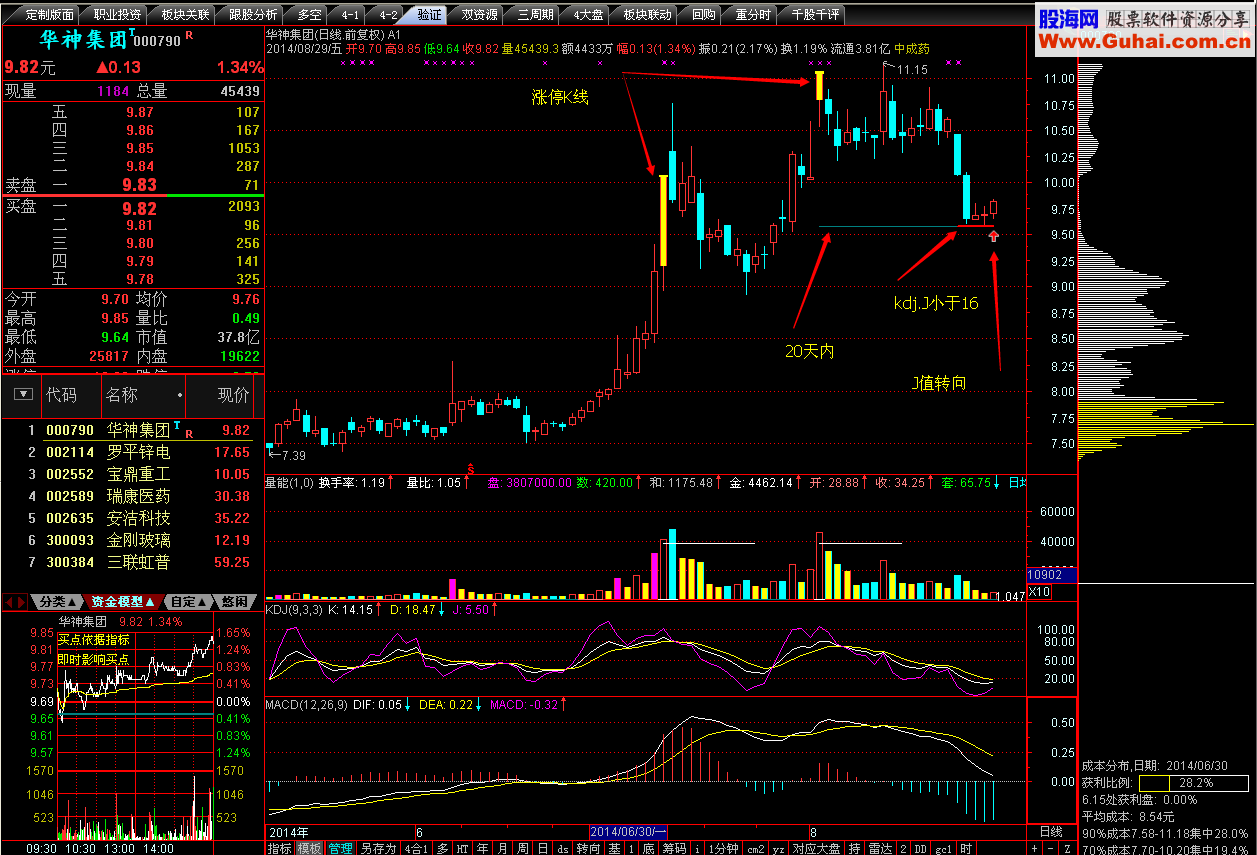1257x855 pixels.
Task: Open the stock list dropdown arrow beside 代码
Action: (x=22, y=394)
